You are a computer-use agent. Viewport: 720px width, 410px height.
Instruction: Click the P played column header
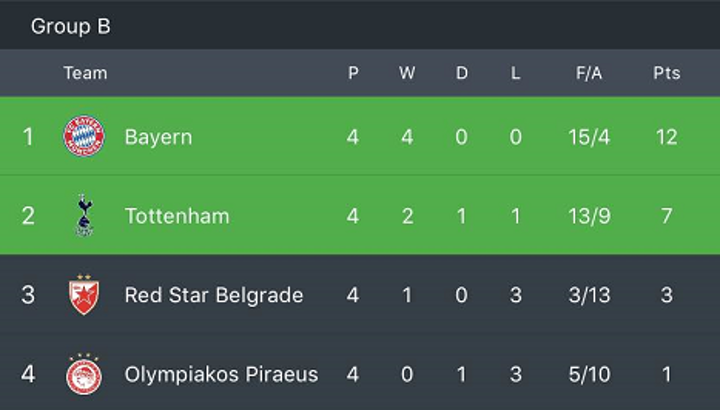353,73
